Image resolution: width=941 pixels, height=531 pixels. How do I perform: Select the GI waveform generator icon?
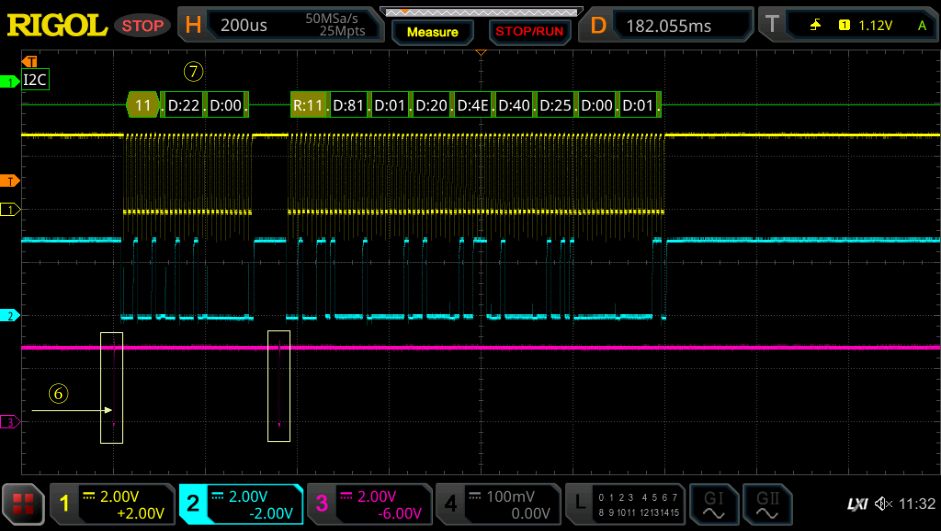click(714, 504)
